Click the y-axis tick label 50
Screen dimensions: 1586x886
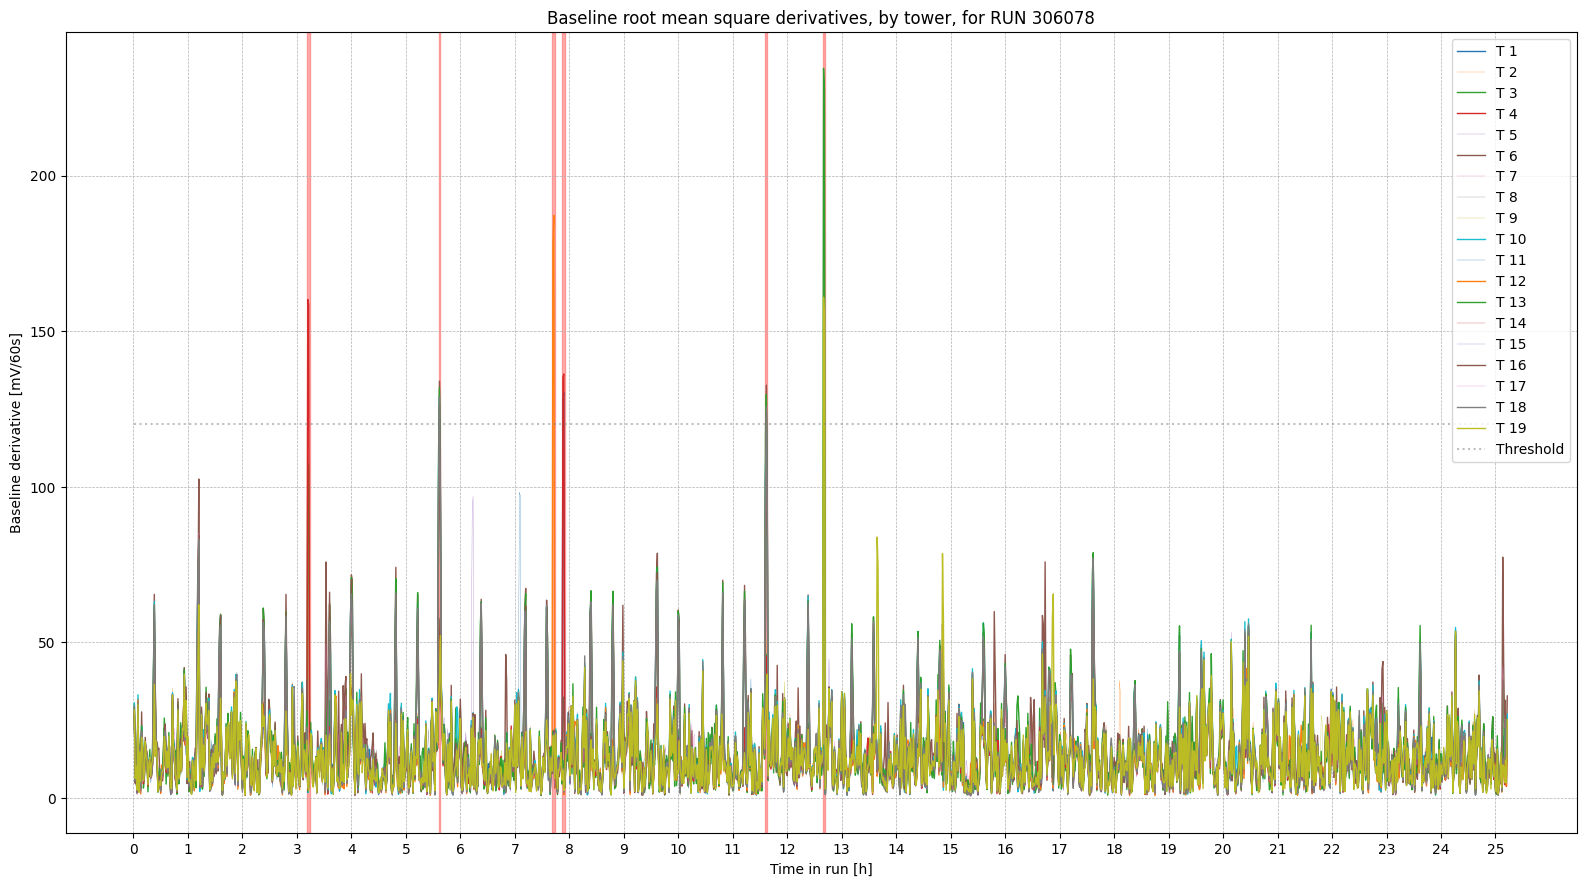pyautogui.click(x=47, y=643)
